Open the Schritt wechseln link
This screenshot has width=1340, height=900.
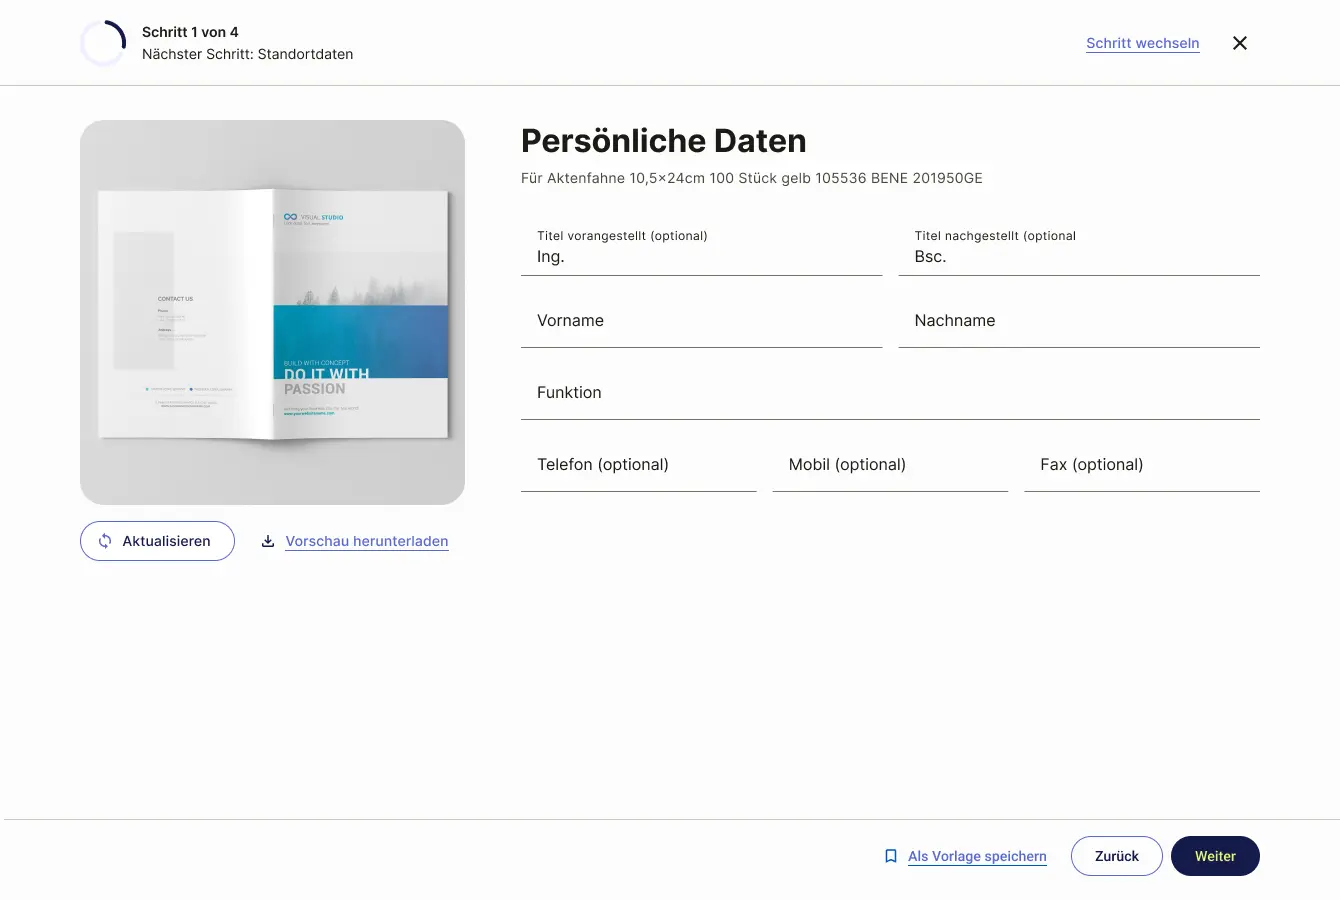[1142, 43]
